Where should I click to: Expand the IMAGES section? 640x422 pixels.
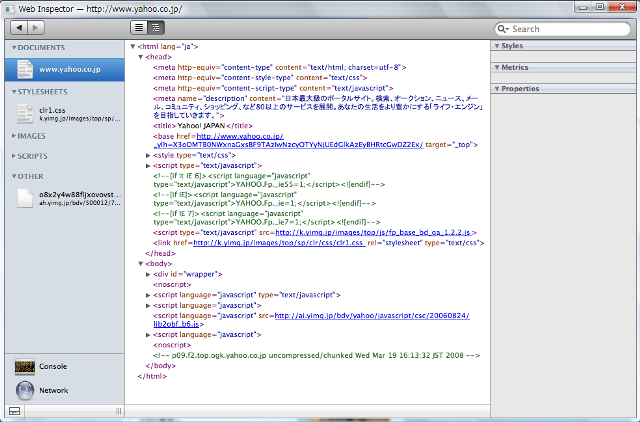pos(14,135)
